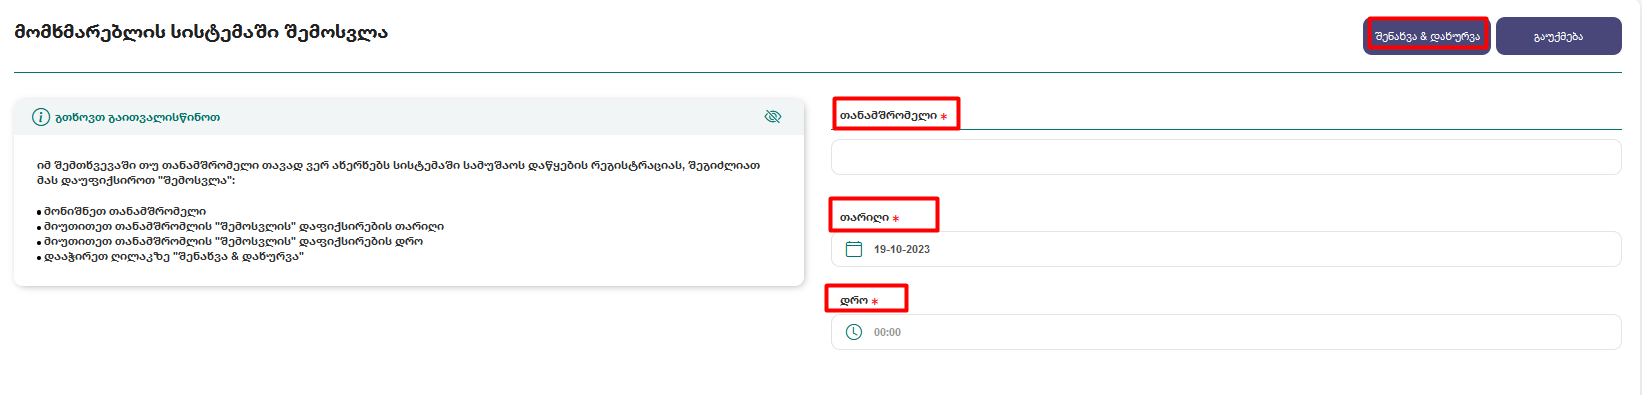1642x395 pixels.
Task: Click the დრო field label
Action: (x=854, y=300)
